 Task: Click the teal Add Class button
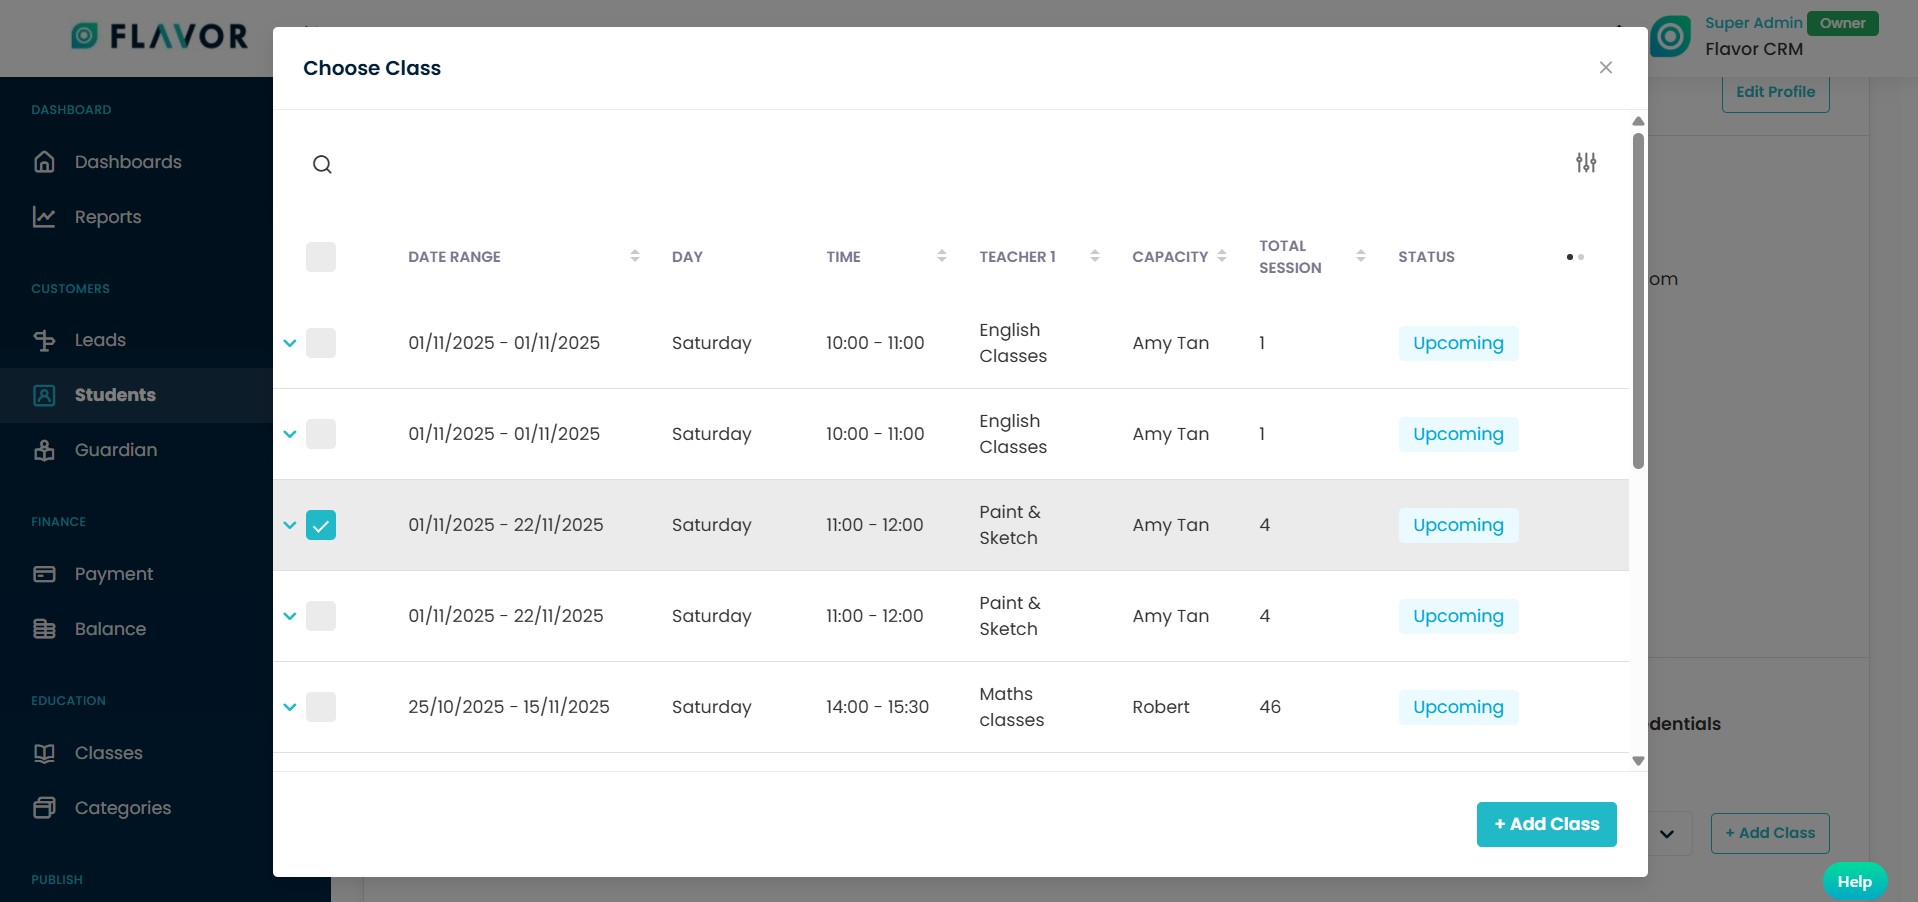pos(1546,824)
